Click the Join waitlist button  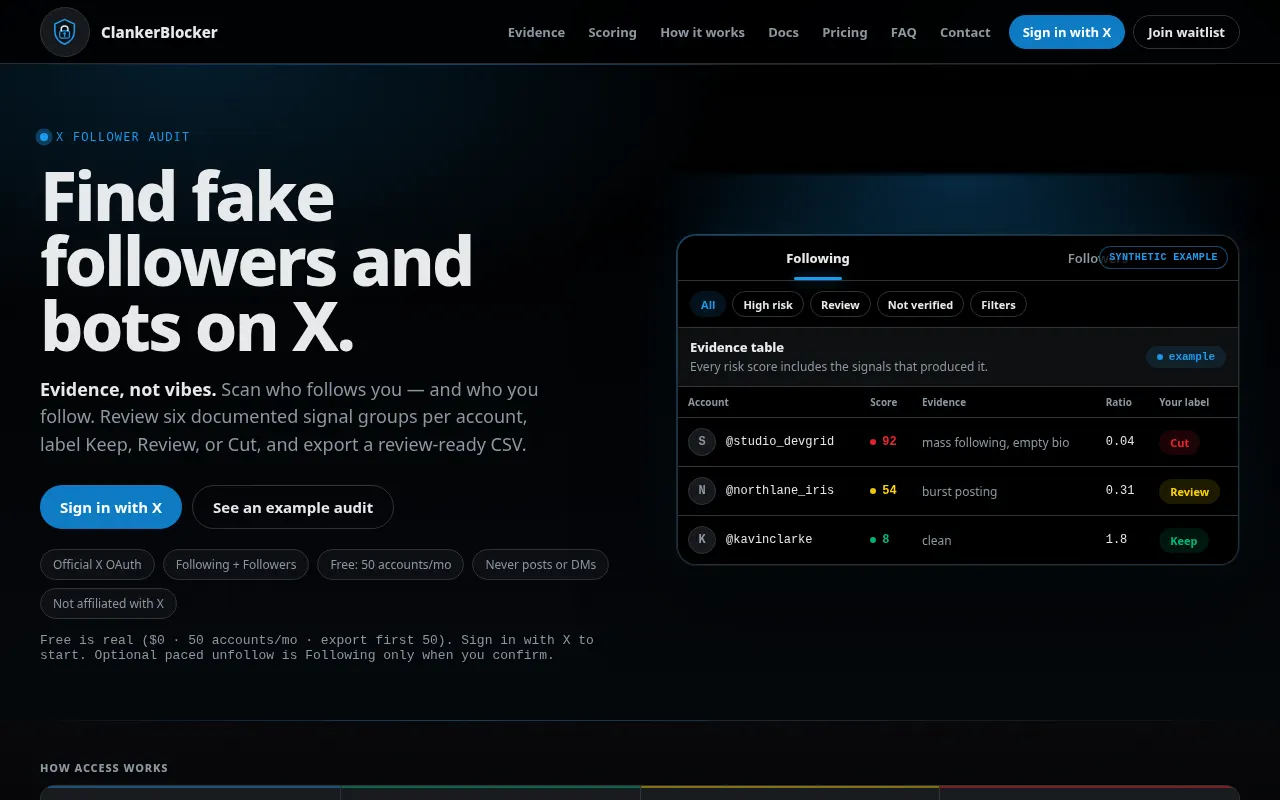click(1186, 32)
